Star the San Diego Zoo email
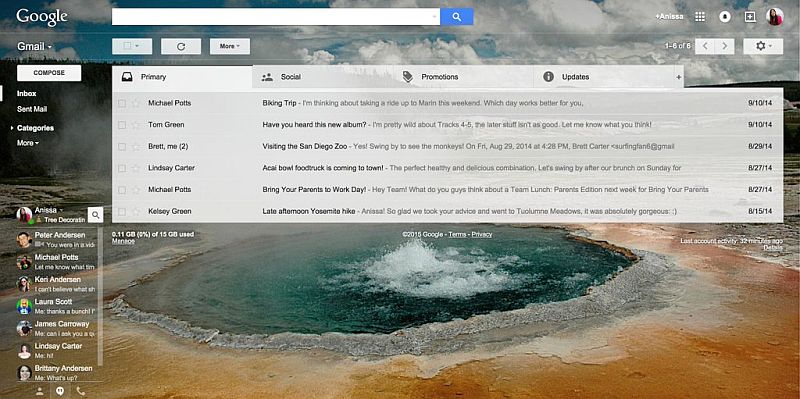Image resolution: width=800 pixels, height=399 pixels. [x=136, y=146]
